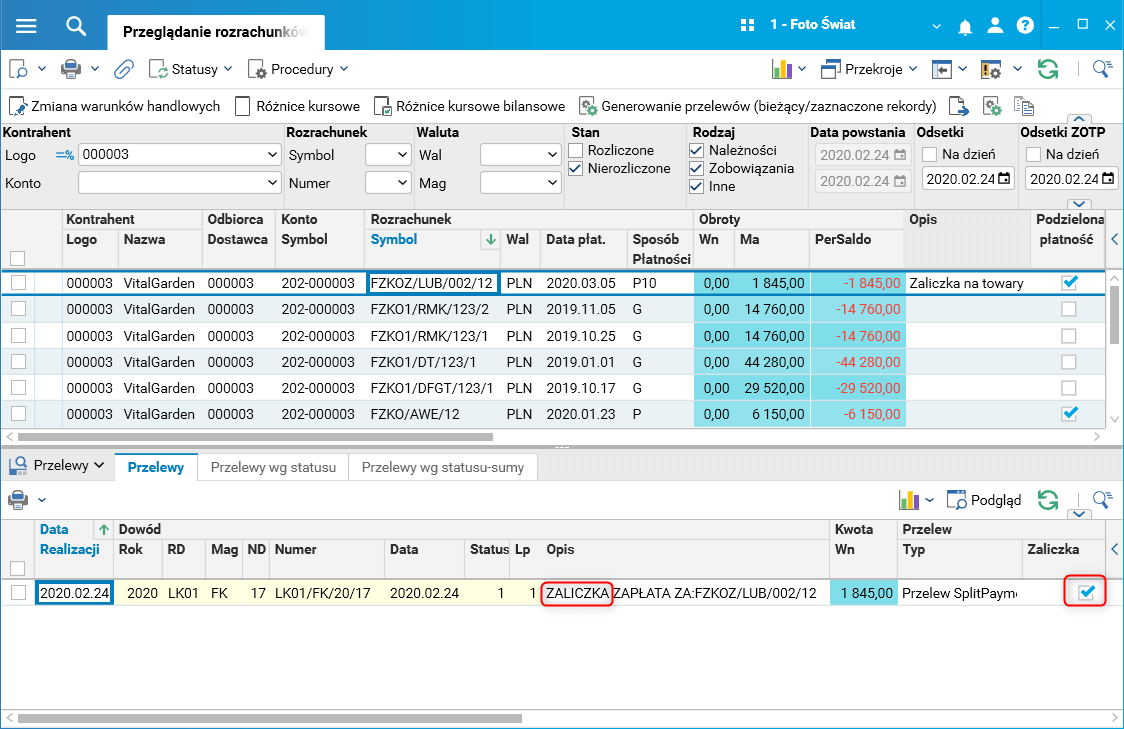Click the help question mark icon
The height and width of the screenshot is (729, 1124).
tap(1025, 25)
